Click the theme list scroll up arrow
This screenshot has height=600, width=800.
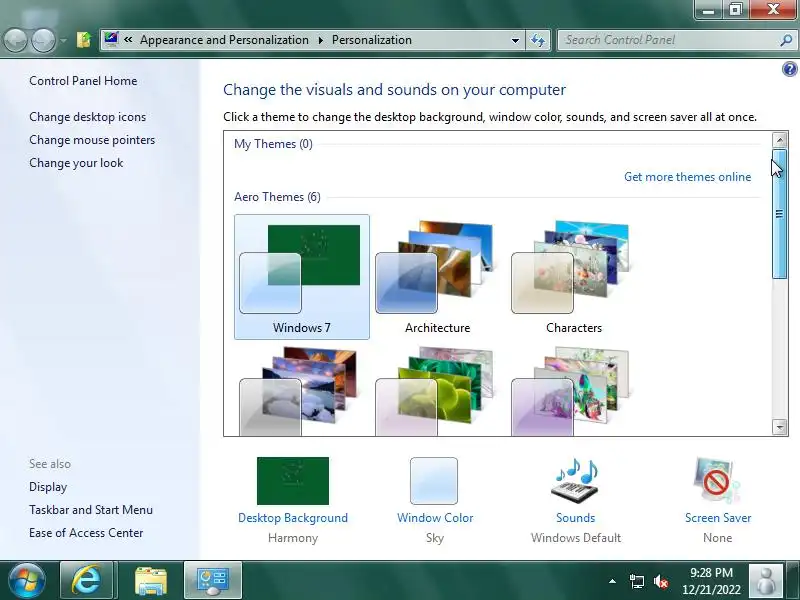pyautogui.click(x=779, y=139)
